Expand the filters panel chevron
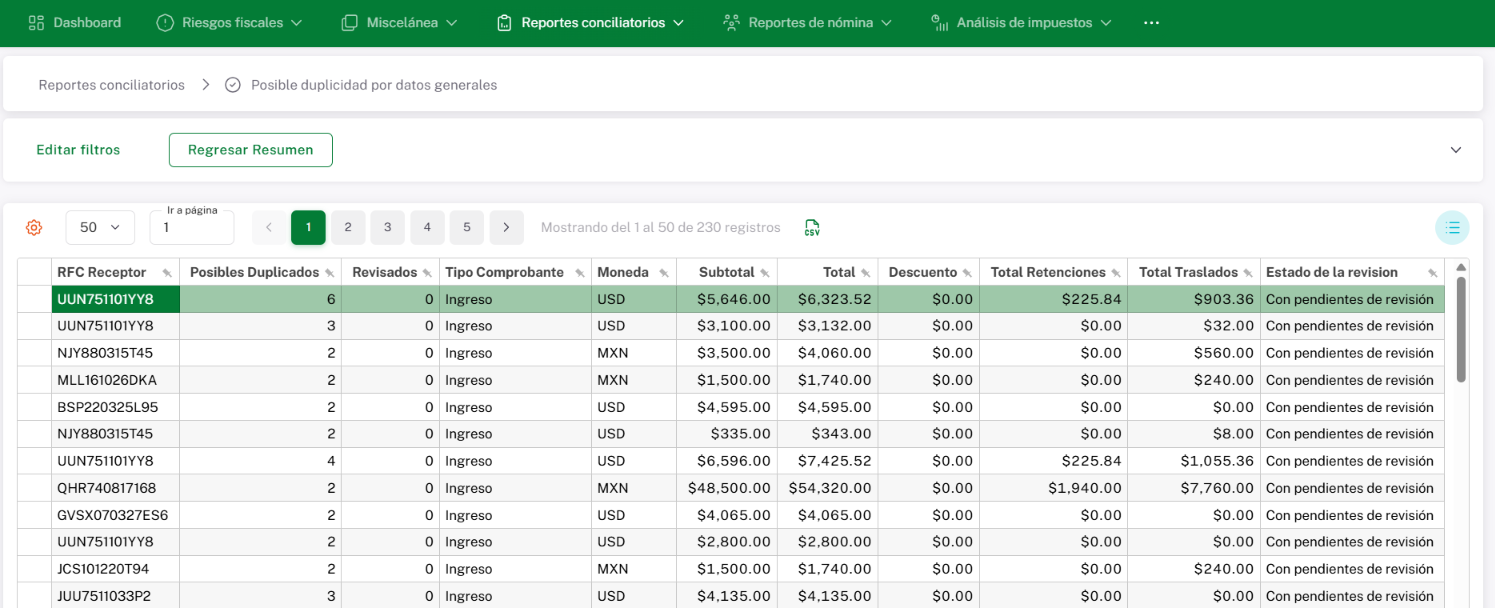 [x=1455, y=150]
